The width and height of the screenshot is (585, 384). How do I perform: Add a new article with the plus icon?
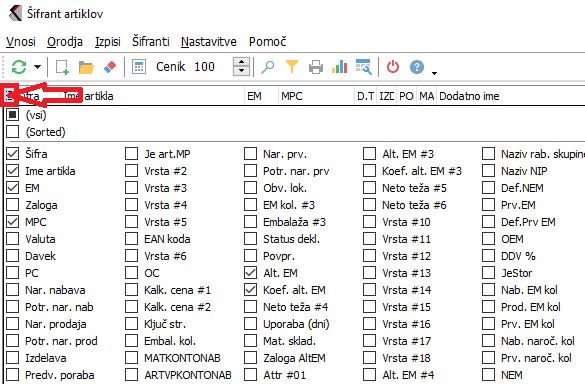point(62,67)
